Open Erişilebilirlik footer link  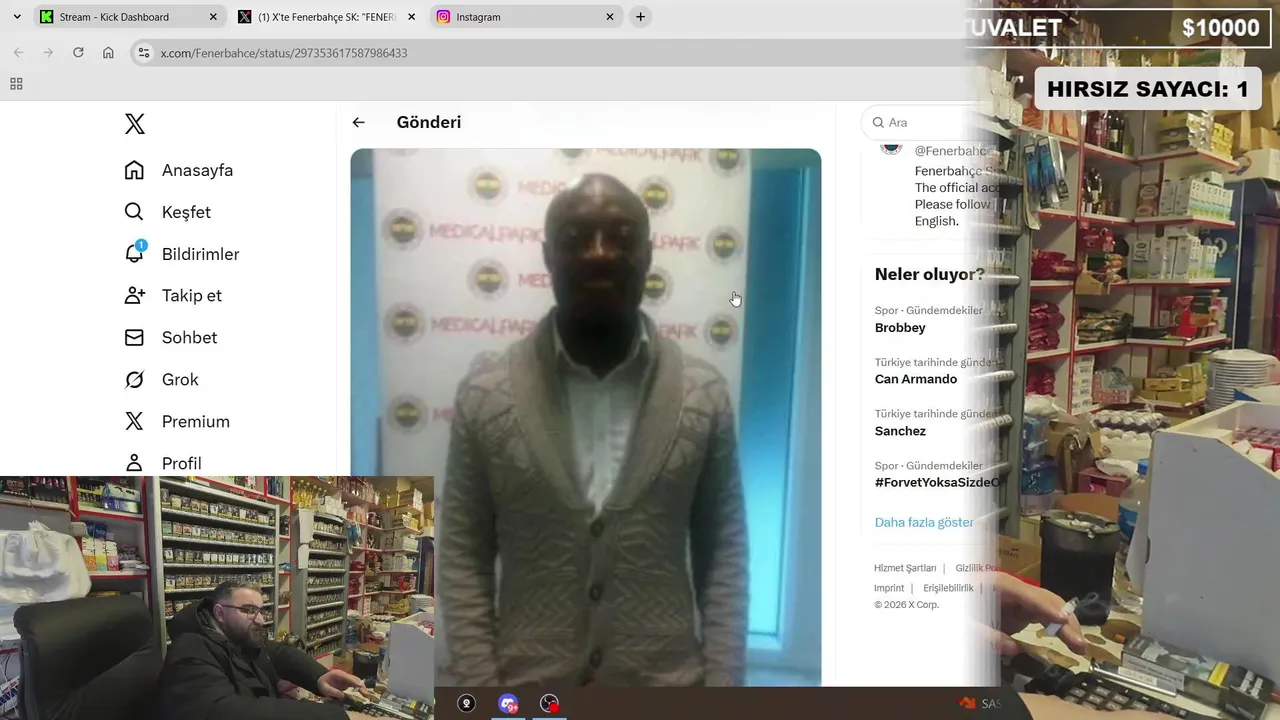[948, 588]
